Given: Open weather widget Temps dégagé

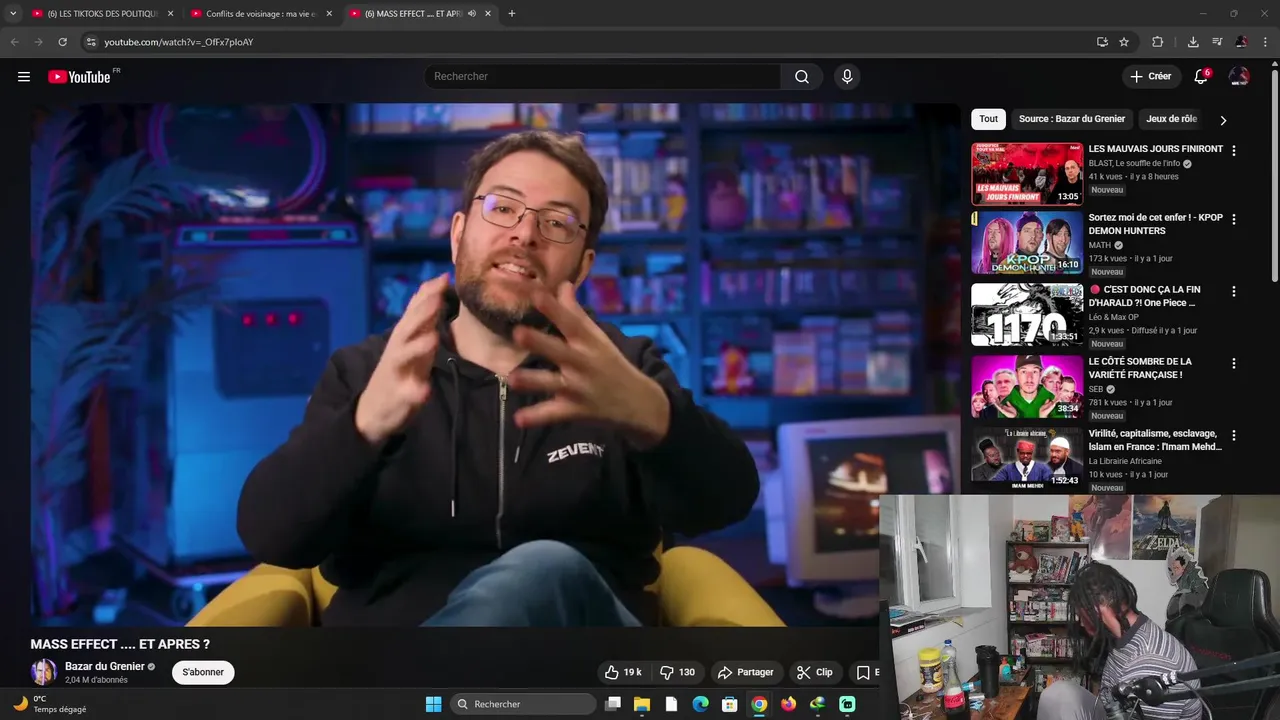Looking at the screenshot, I should pos(50,704).
